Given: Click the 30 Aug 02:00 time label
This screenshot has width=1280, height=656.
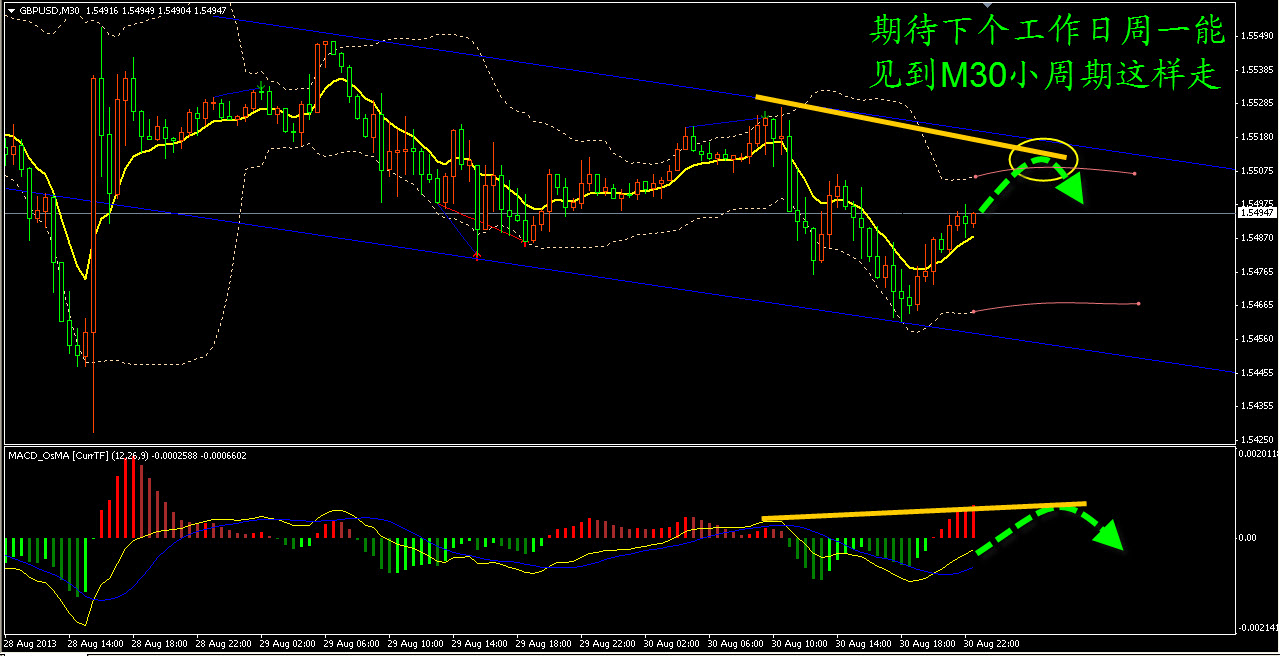Looking at the screenshot, I should 671,643.
